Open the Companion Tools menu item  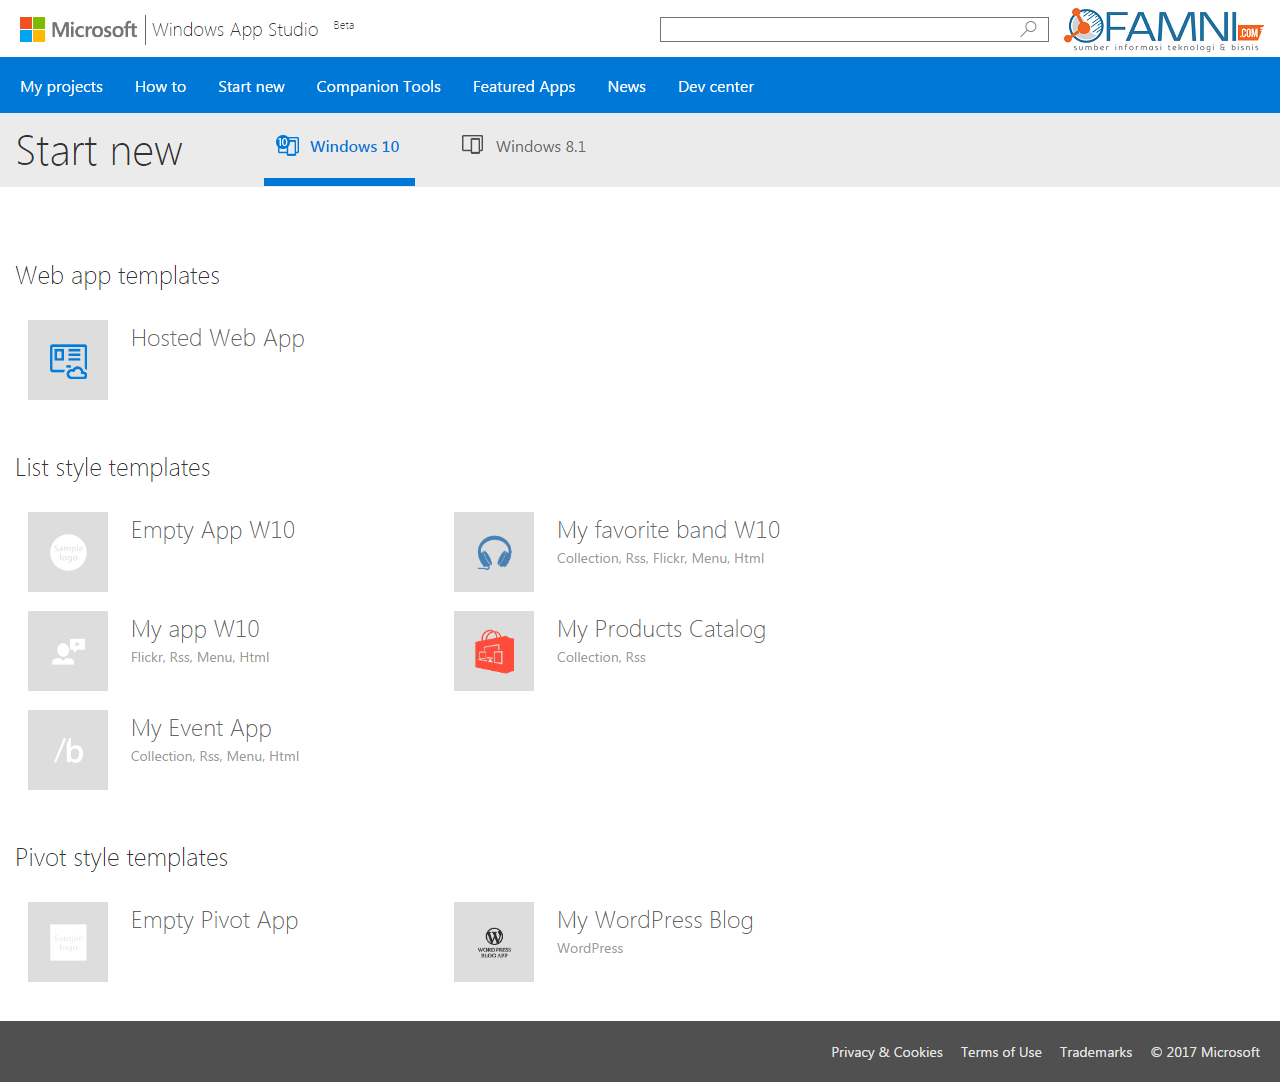click(378, 87)
